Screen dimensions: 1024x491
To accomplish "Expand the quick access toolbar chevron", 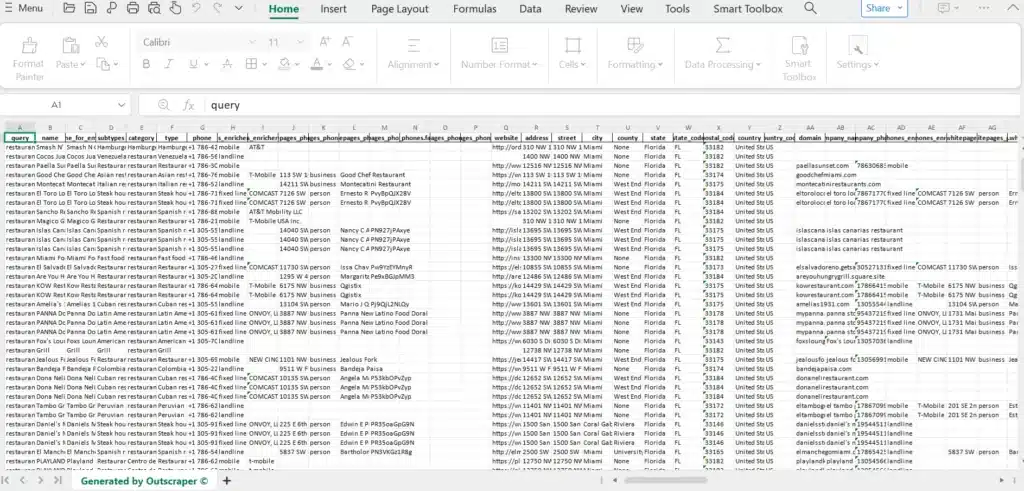I will [238, 8].
